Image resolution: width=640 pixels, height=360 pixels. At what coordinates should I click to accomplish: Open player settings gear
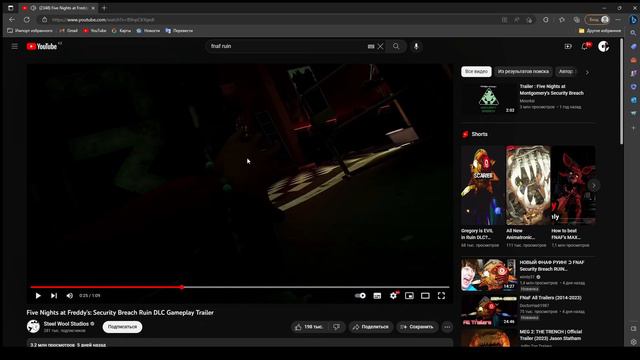[x=393, y=296]
